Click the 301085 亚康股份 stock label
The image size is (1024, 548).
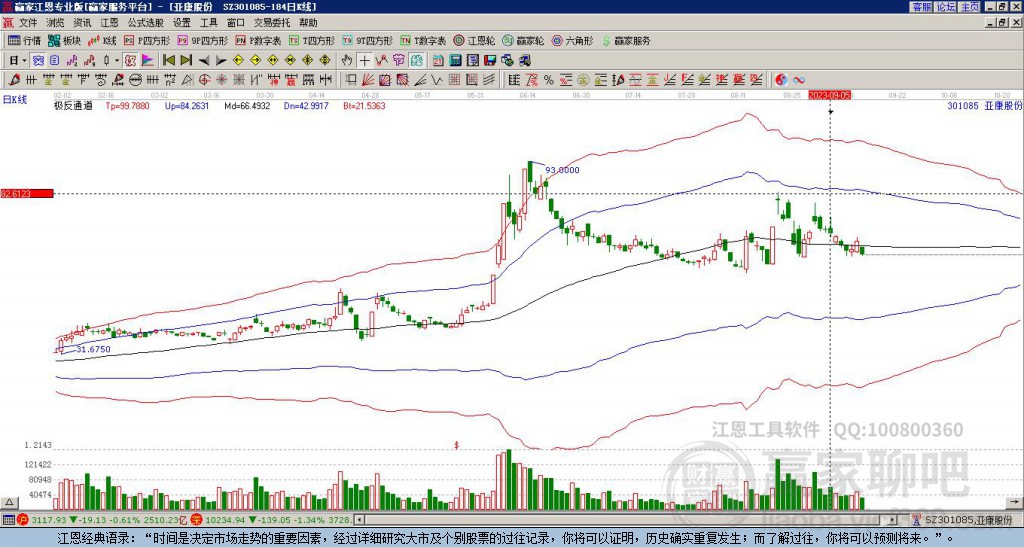[x=984, y=105]
